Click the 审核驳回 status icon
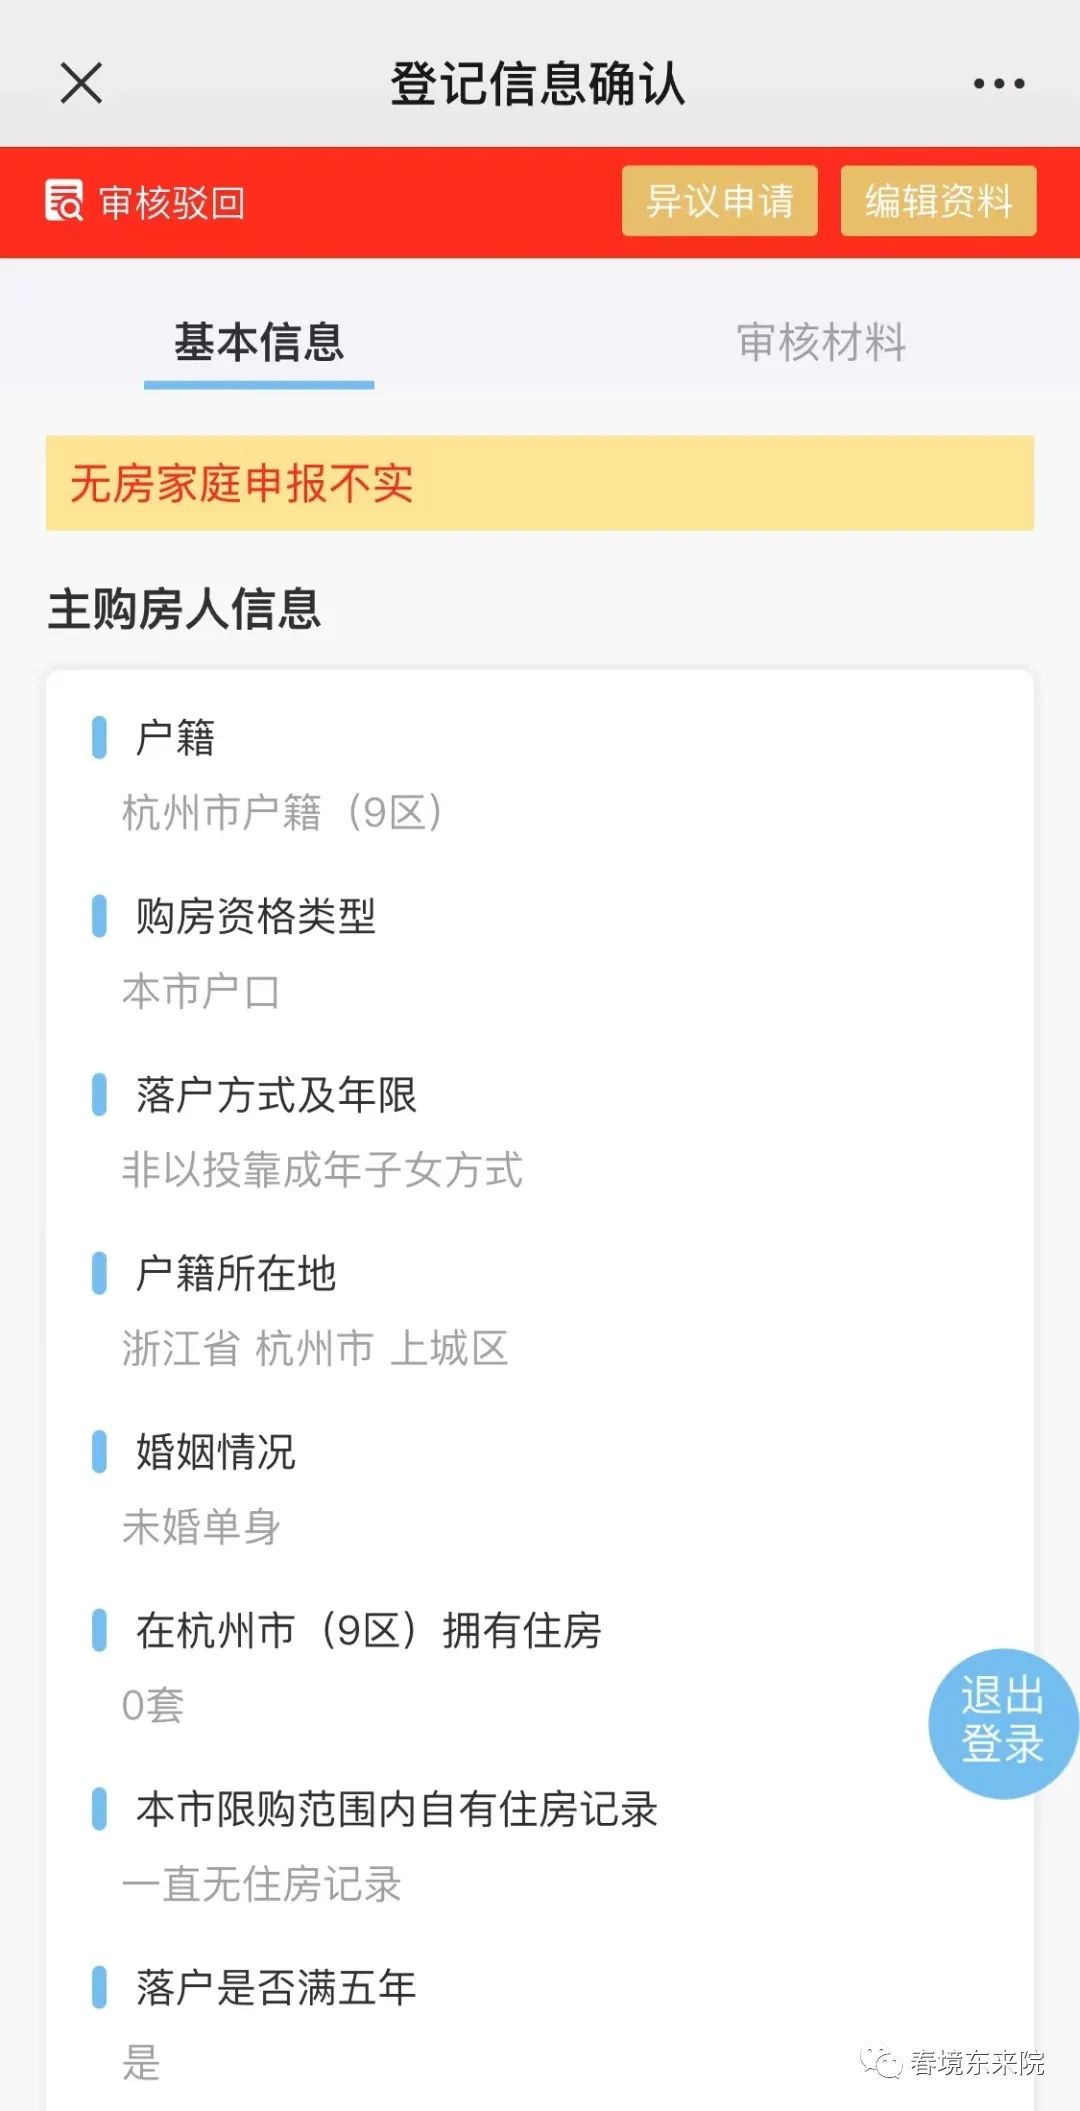Screen dimensions: 1080x2111 (x=64, y=201)
